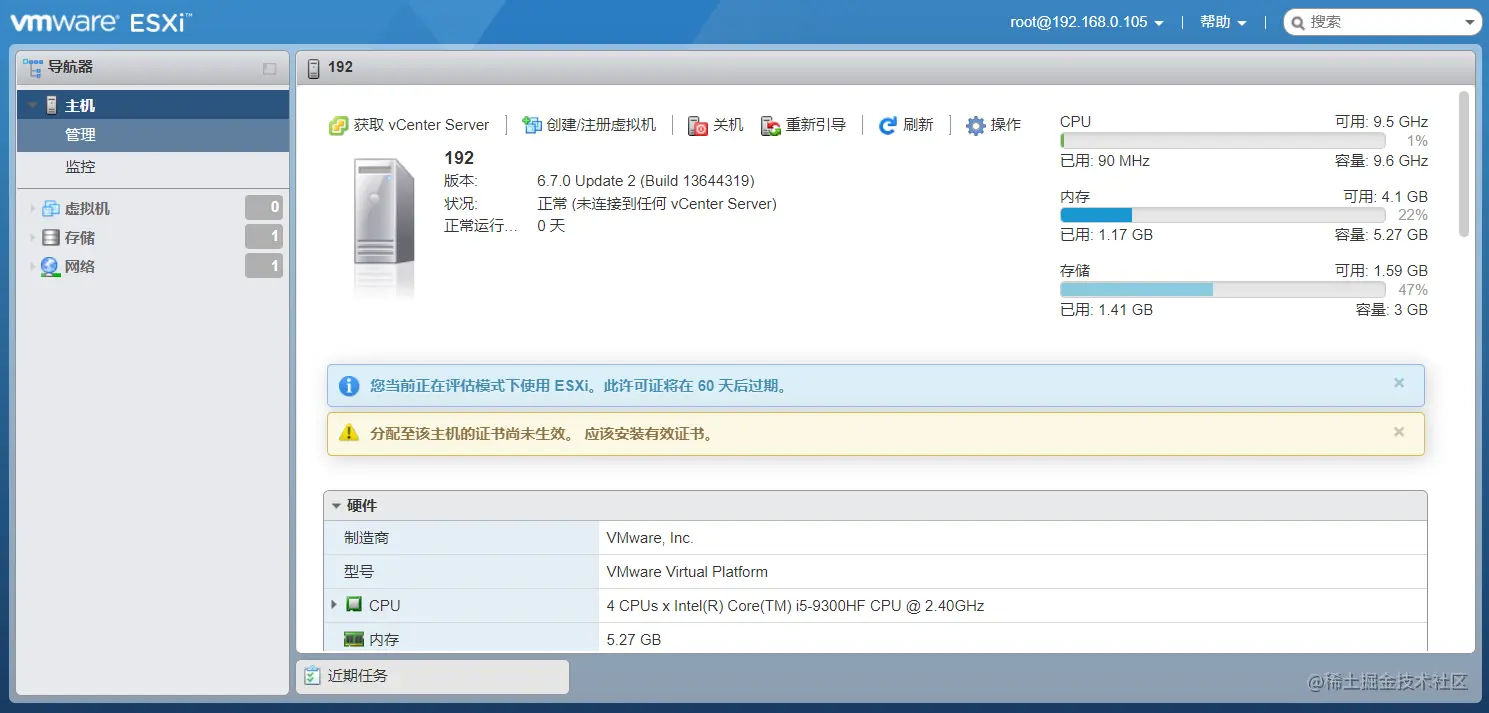
Task: Click the 网络 count badge 1
Action: point(264,266)
